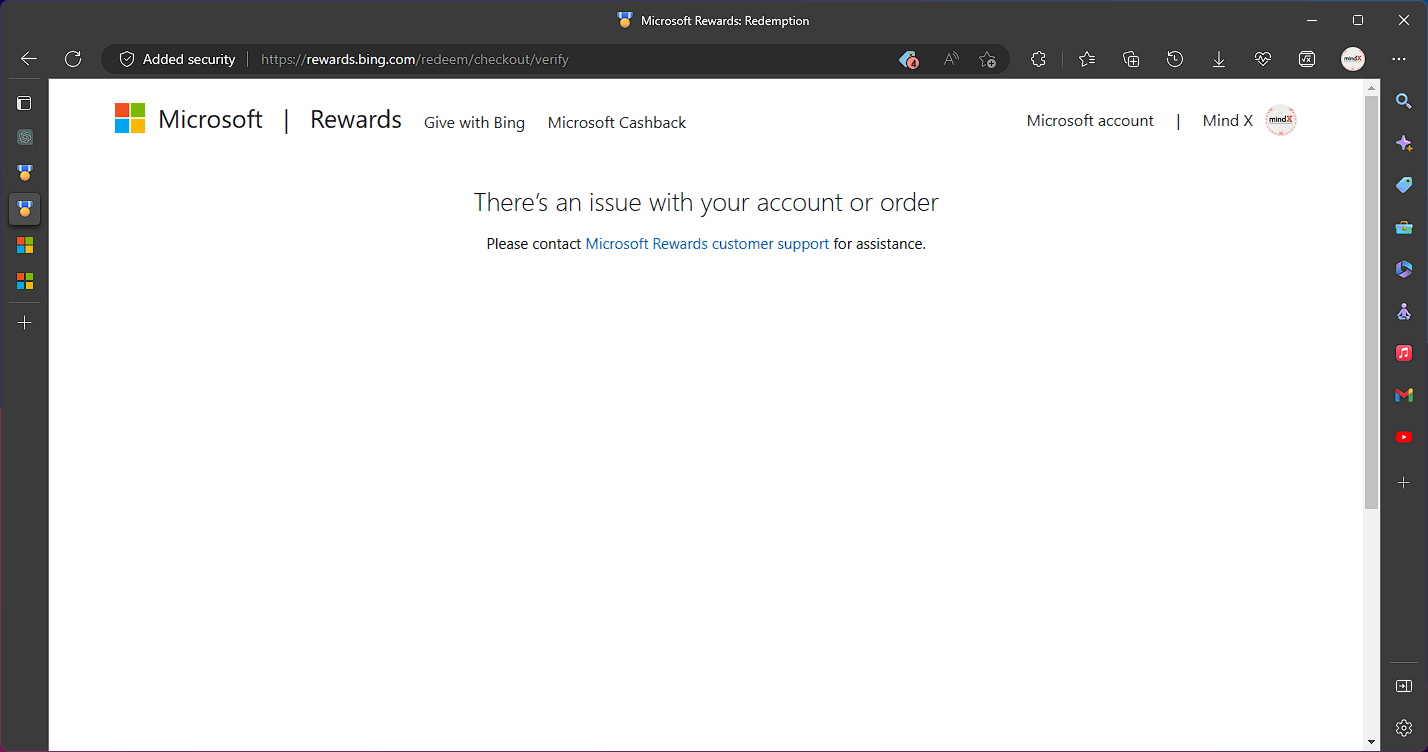Open YouTube in the sidebar

1404,437
